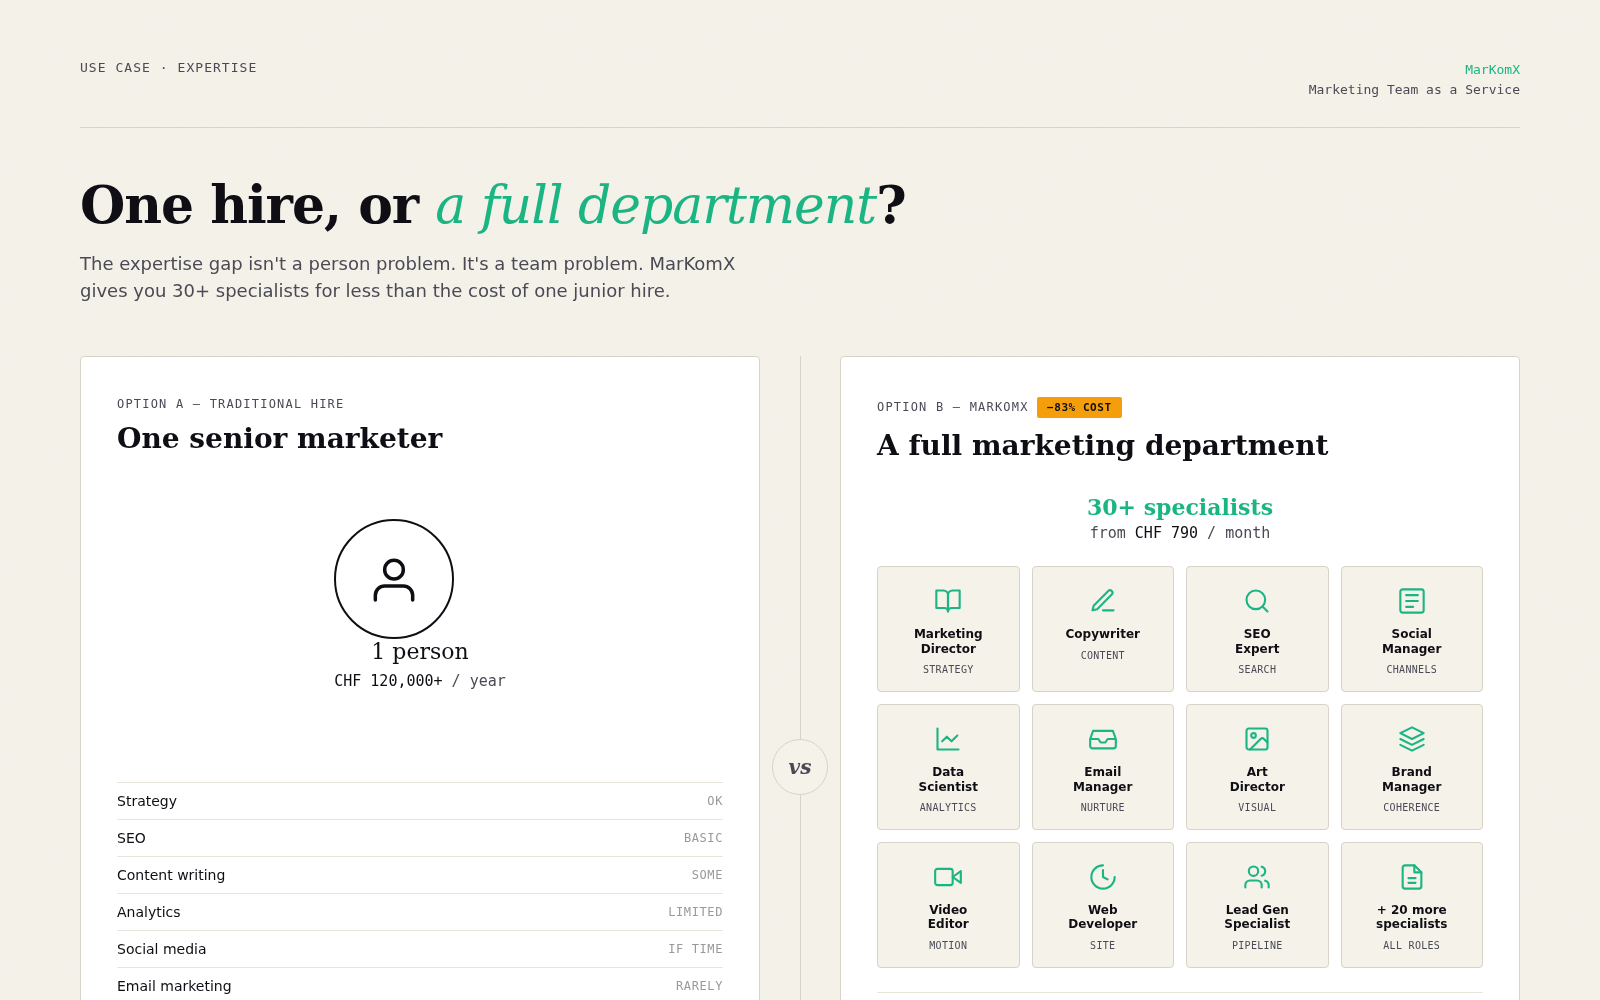Click the 'BASIC' rating for SEO

[703, 838]
